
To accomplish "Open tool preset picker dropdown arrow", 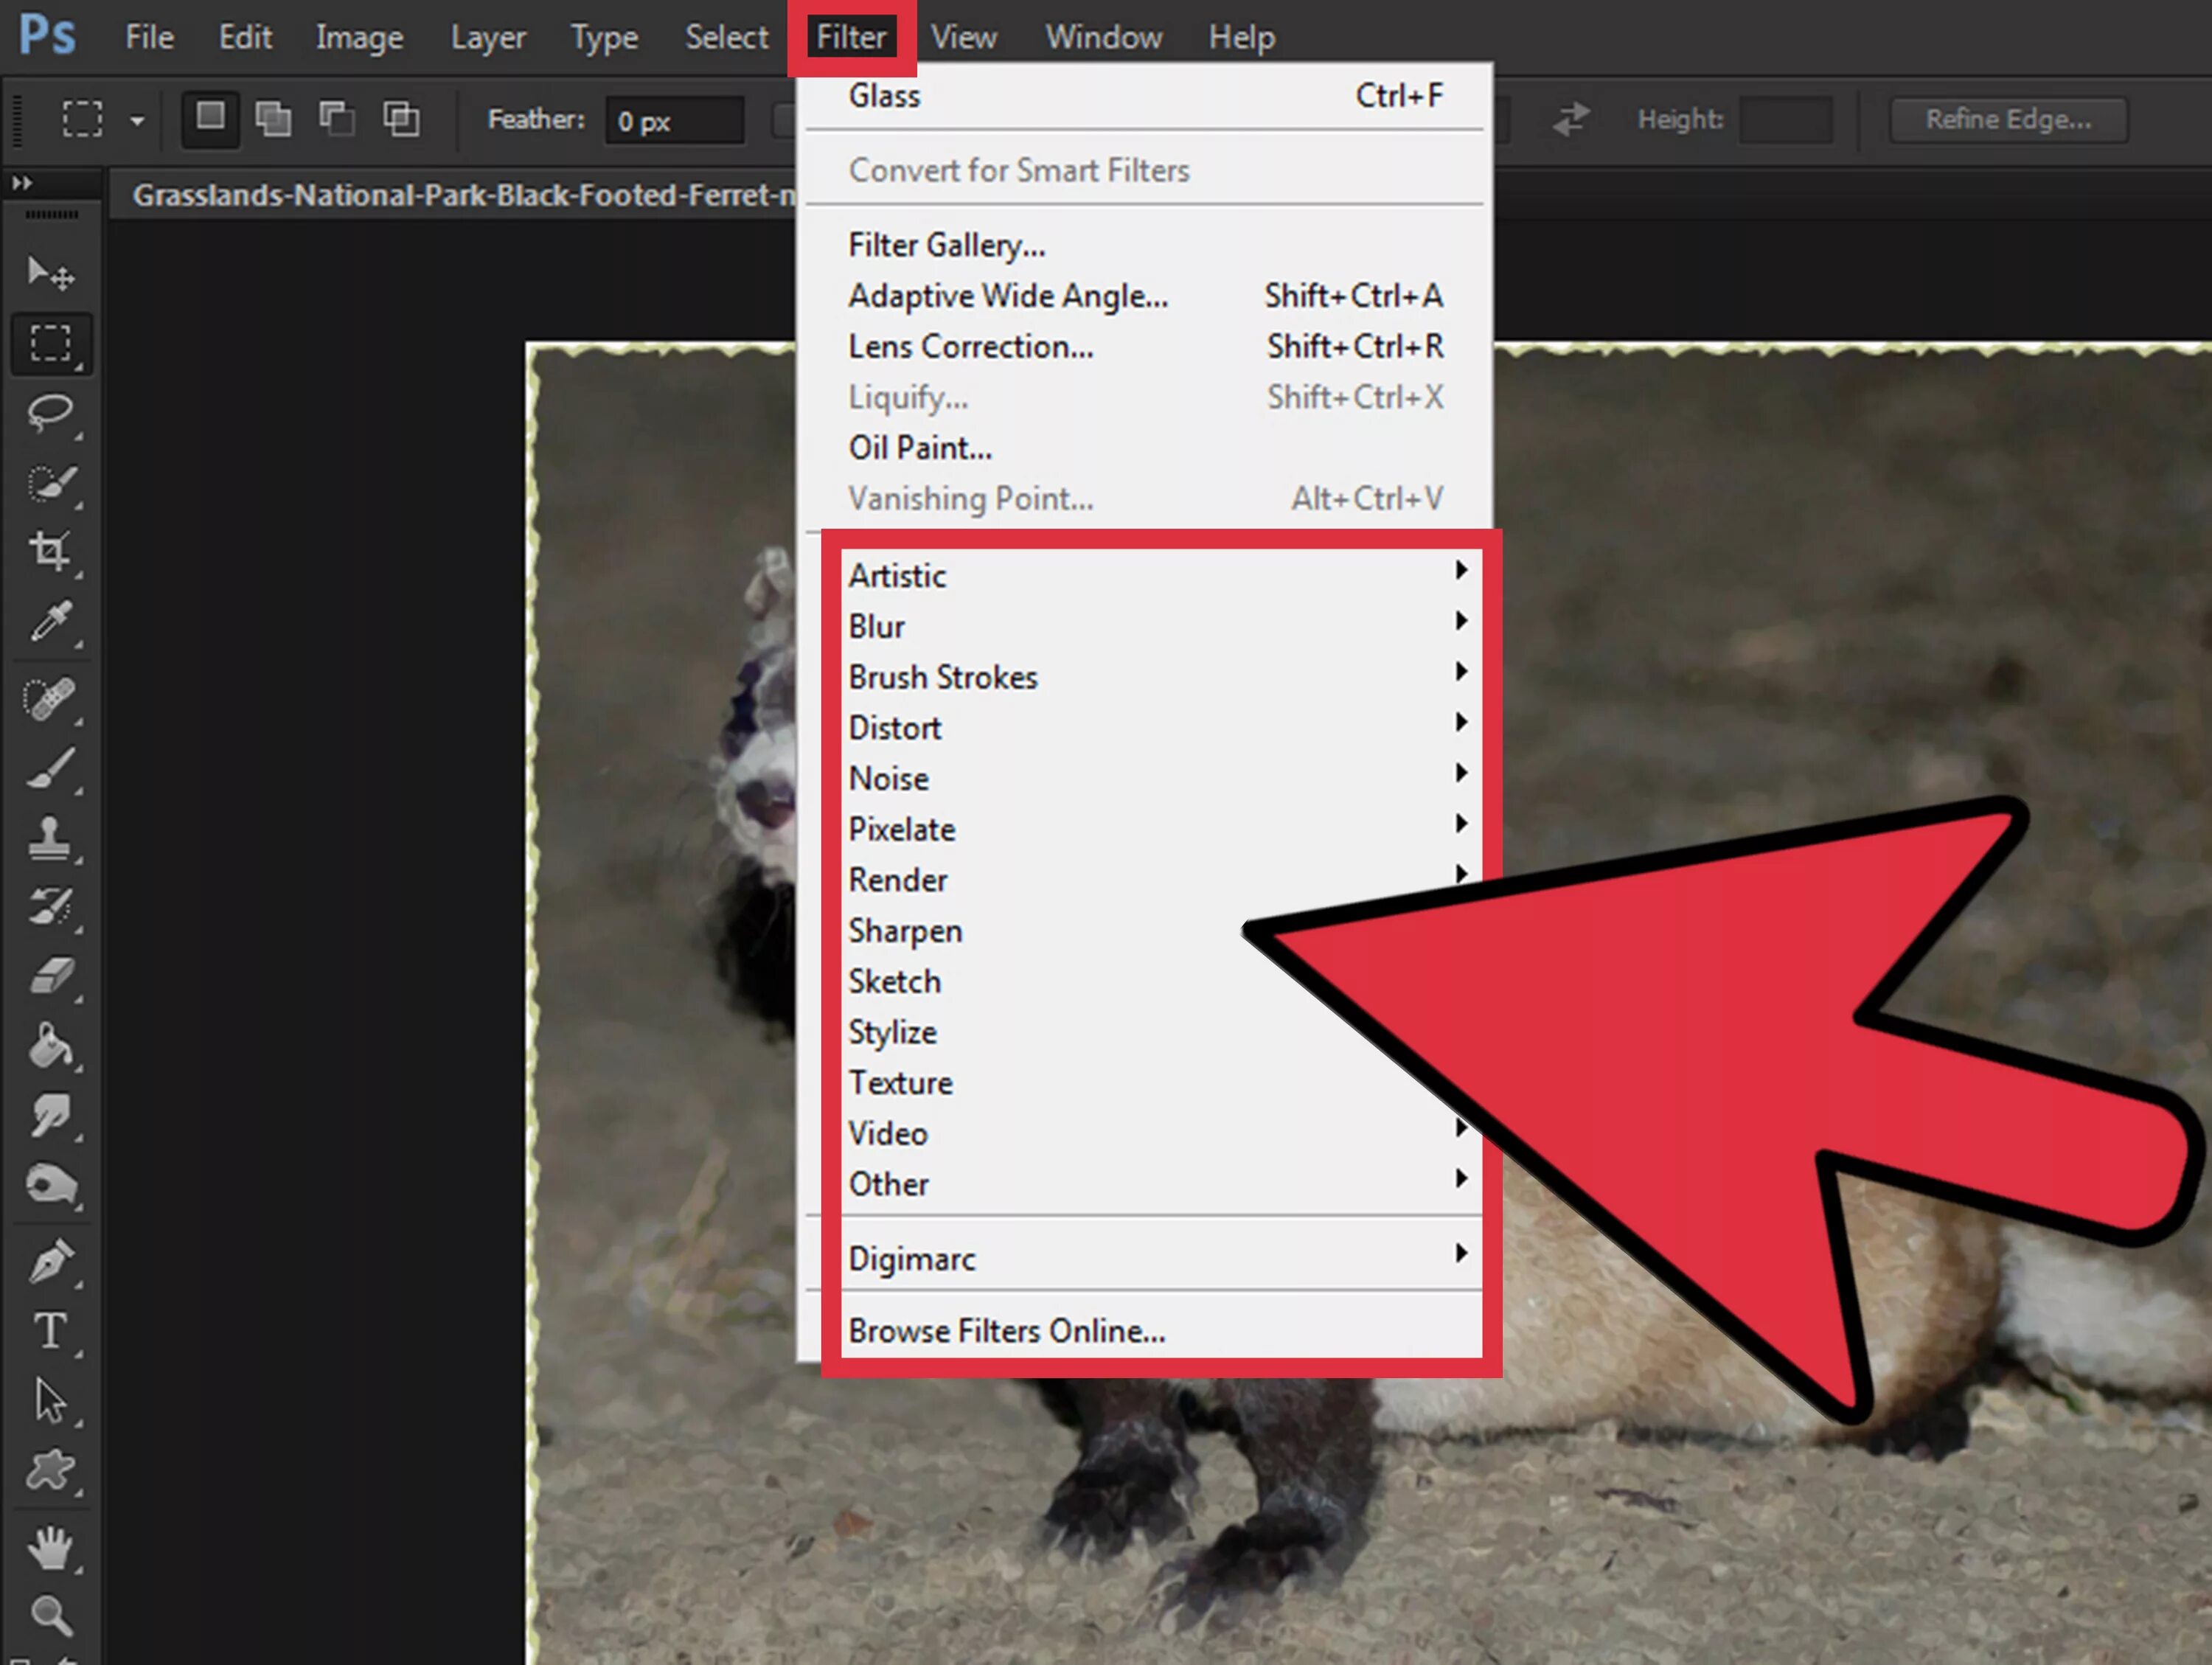I will [137, 121].
